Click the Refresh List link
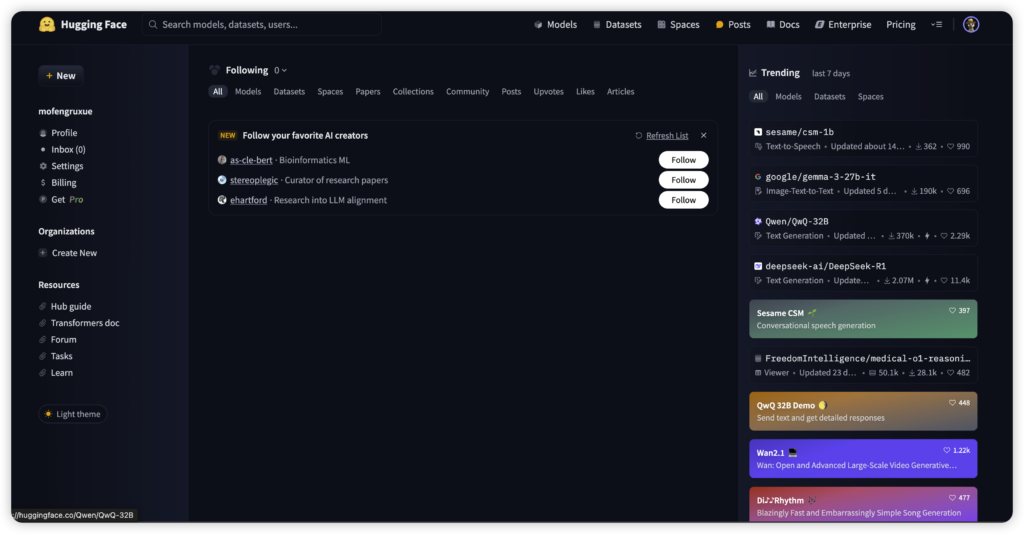The height and width of the screenshot is (534, 1024). pos(666,135)
